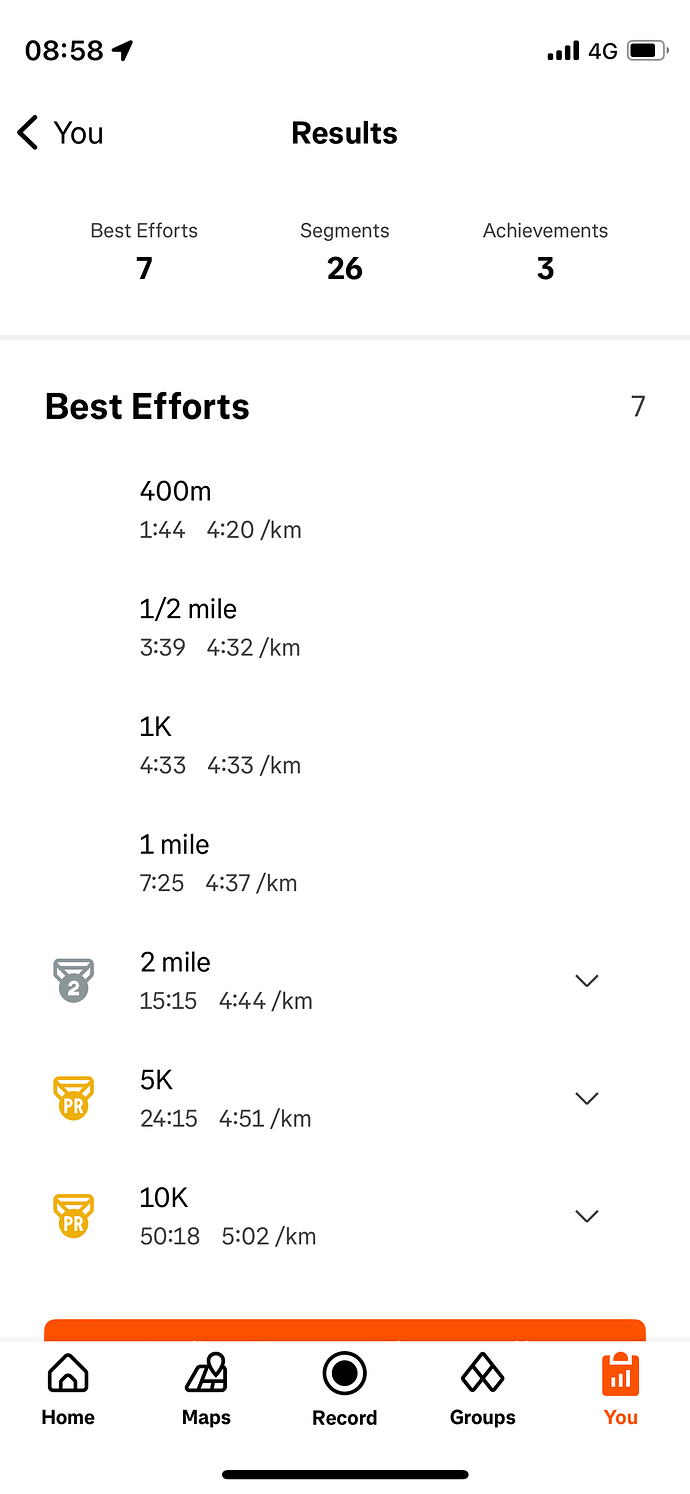Tap the back chevron beside You
Viewport: 690px width, 1494px height.
click(28, 132)
